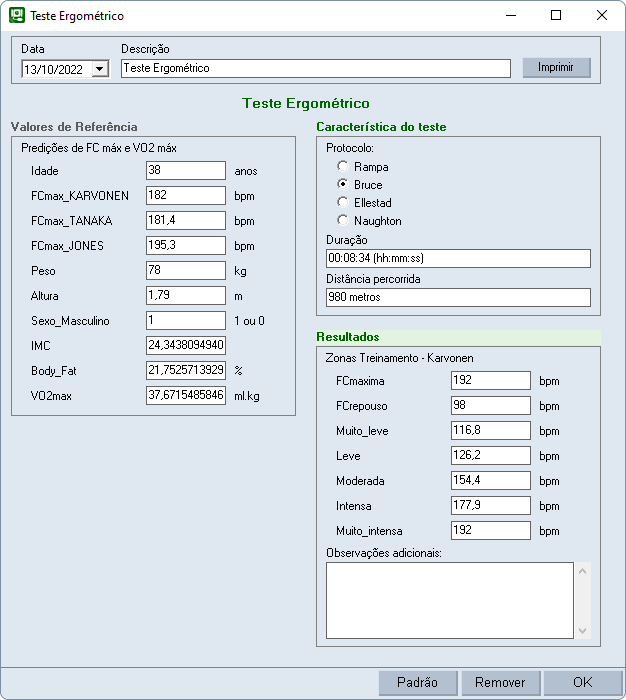The height and width of the screenshot is (700, 626).
Task: Select the FCrepouso value field
Action: click(490, 405)
